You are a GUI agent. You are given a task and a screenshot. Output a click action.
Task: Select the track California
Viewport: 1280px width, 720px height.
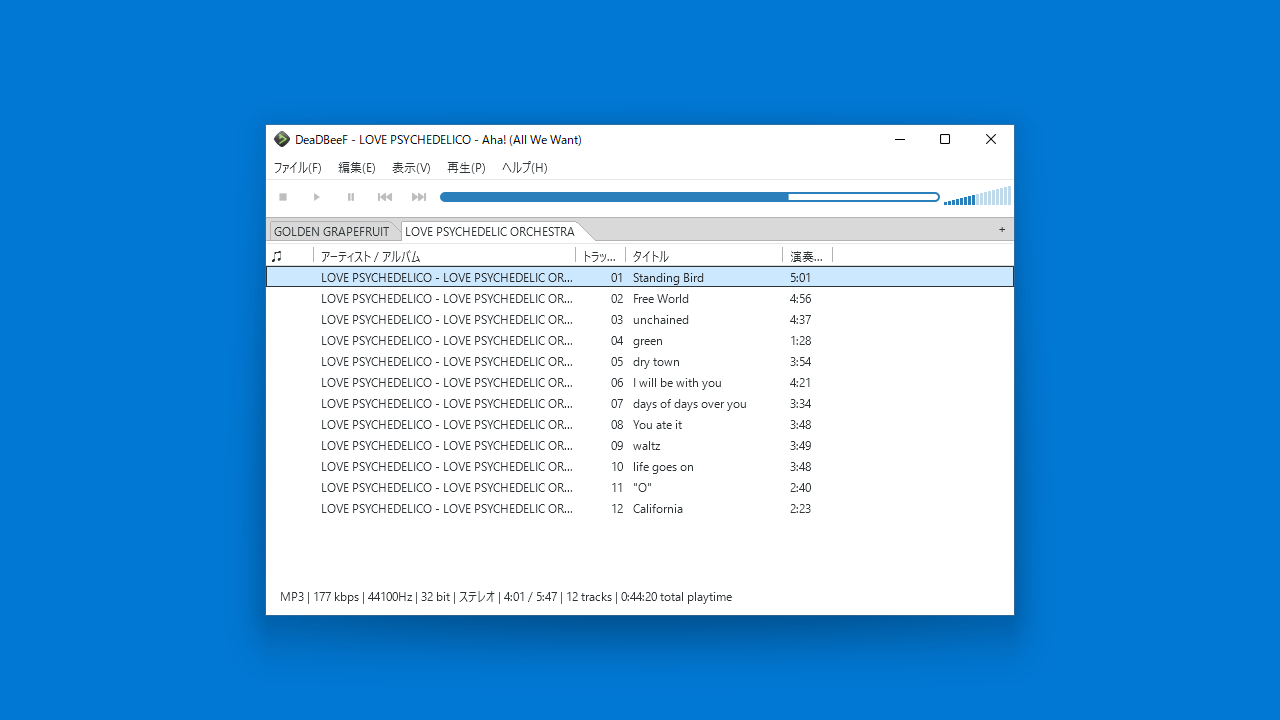(640, 508)
